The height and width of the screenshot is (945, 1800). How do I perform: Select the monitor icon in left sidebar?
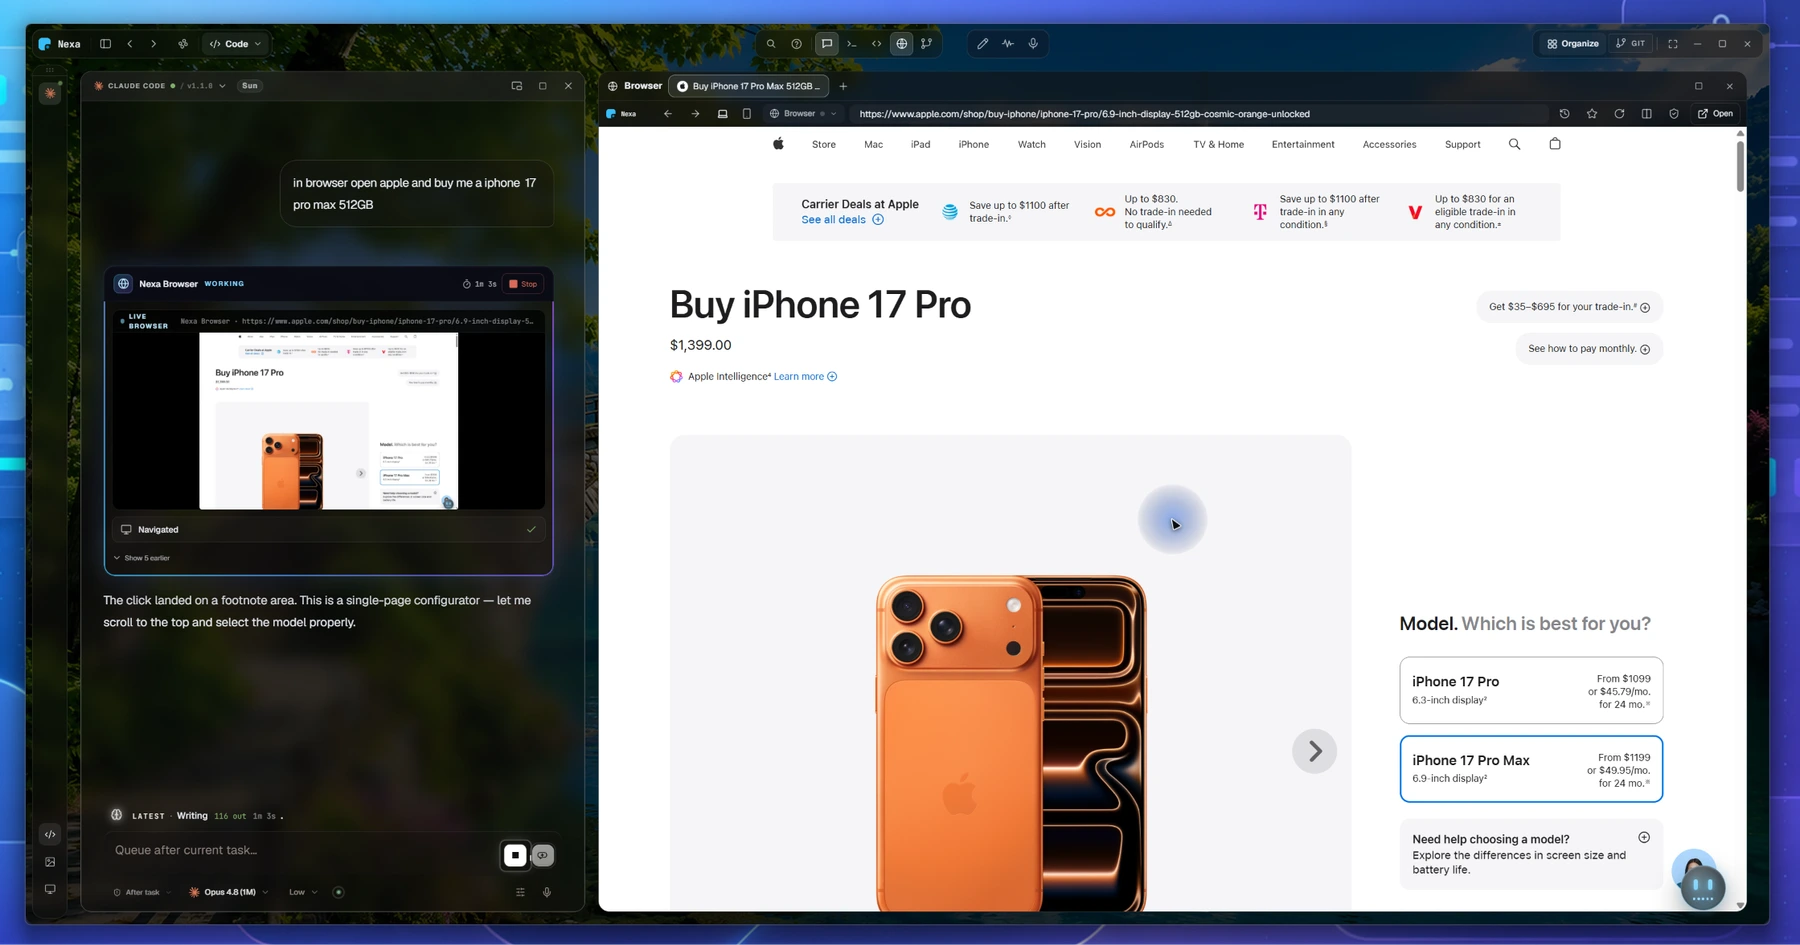[50, 889]
